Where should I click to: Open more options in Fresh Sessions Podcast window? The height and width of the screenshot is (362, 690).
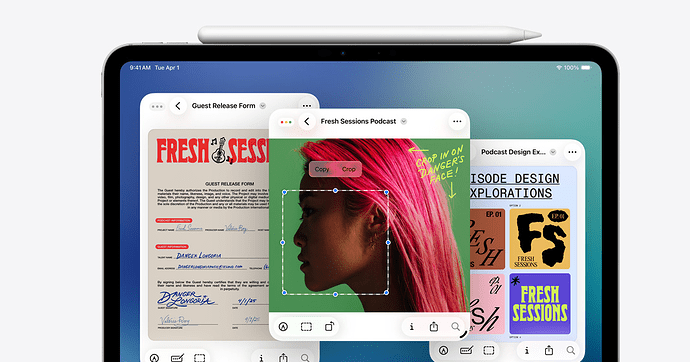tap(457, 121)
